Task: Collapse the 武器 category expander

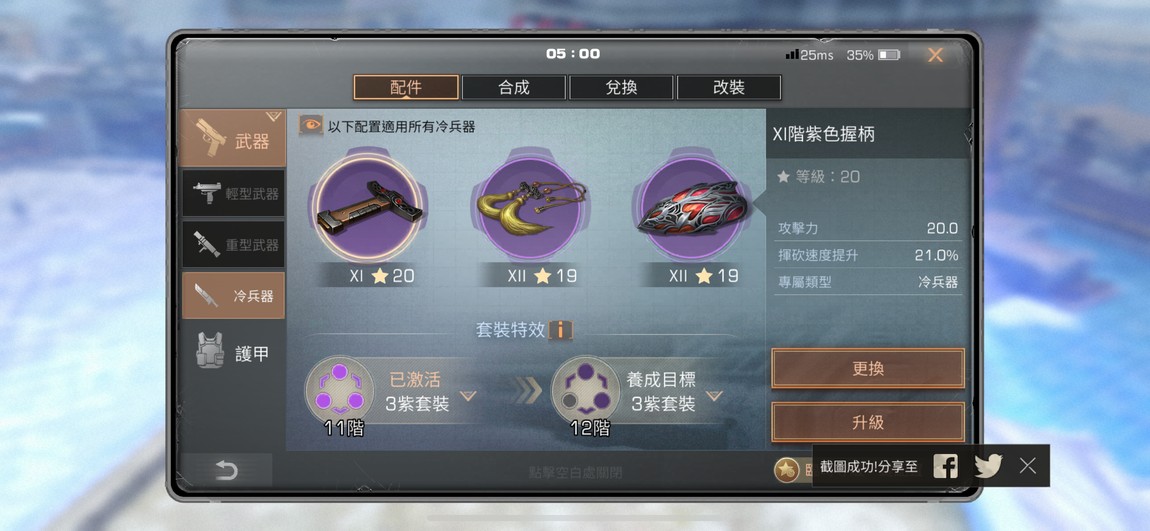Action: pos(274,116)
